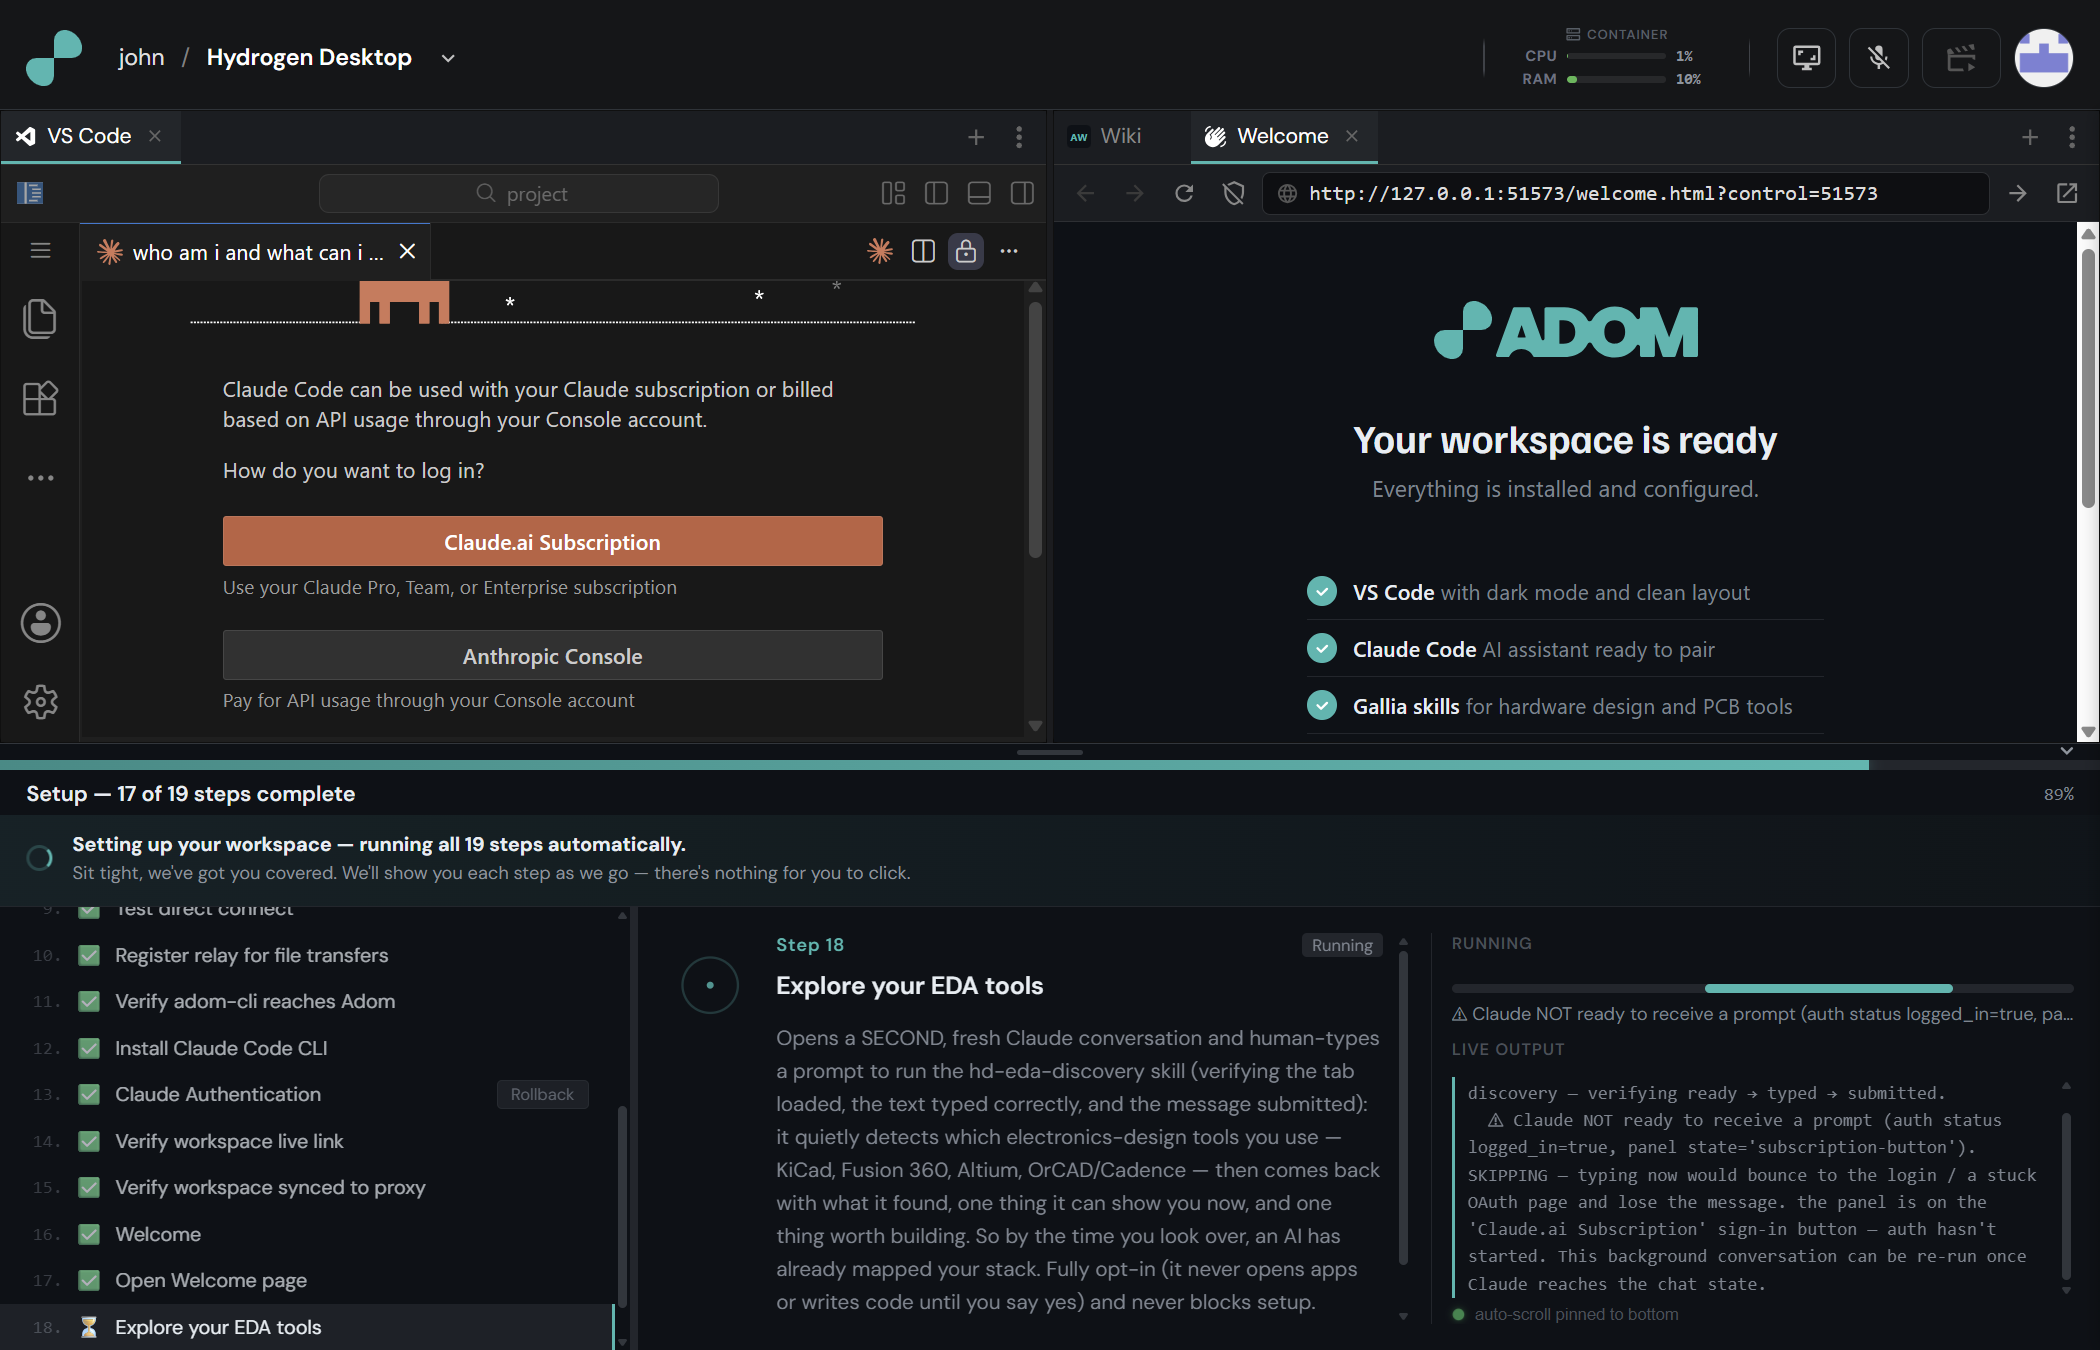The height and width of the screenshot is (1350, 2100).
Task: Click the Running status badge
Action: point(1342,945)
